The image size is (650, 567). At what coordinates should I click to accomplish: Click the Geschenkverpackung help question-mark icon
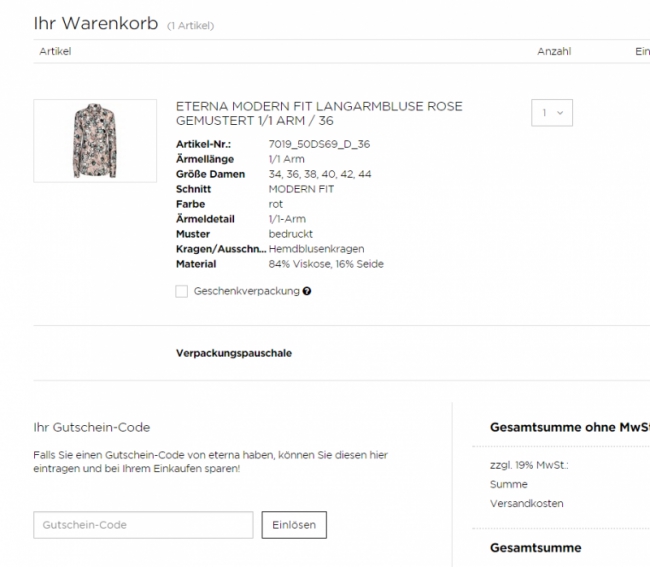307,291
